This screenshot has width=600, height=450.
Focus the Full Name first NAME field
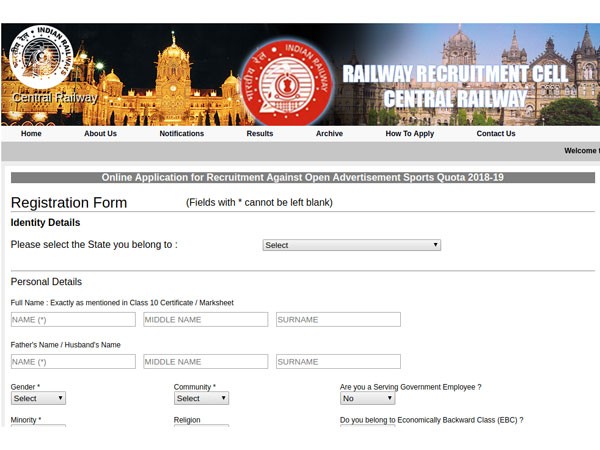(x=73, y=320)
